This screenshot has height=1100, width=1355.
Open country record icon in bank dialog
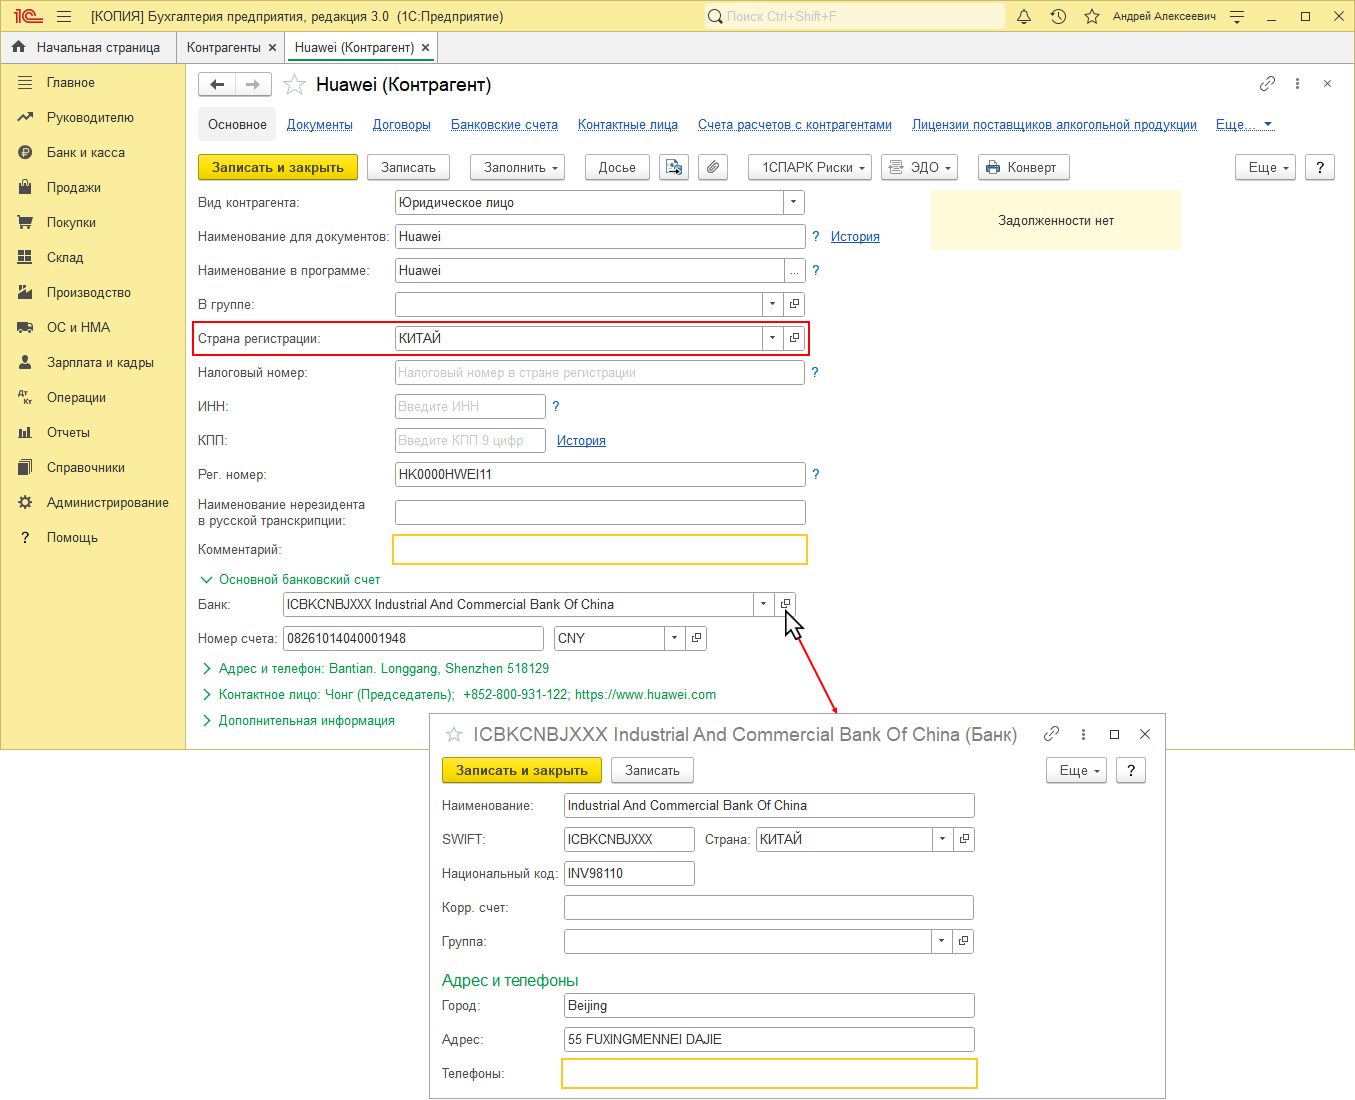[x=964, y=839]
